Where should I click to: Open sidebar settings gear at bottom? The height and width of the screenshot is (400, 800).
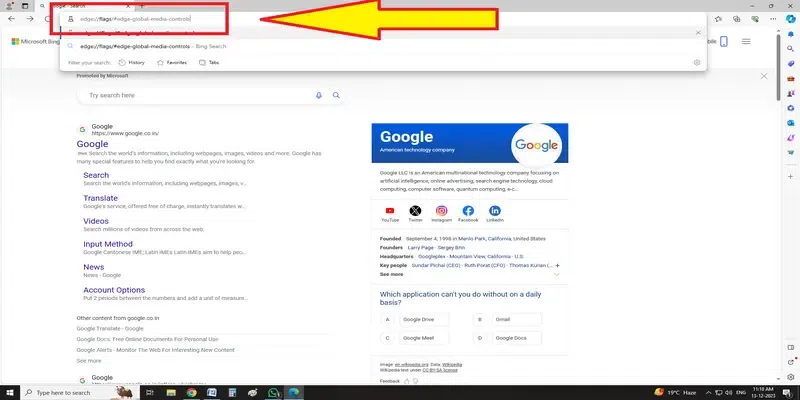(791, 378)
